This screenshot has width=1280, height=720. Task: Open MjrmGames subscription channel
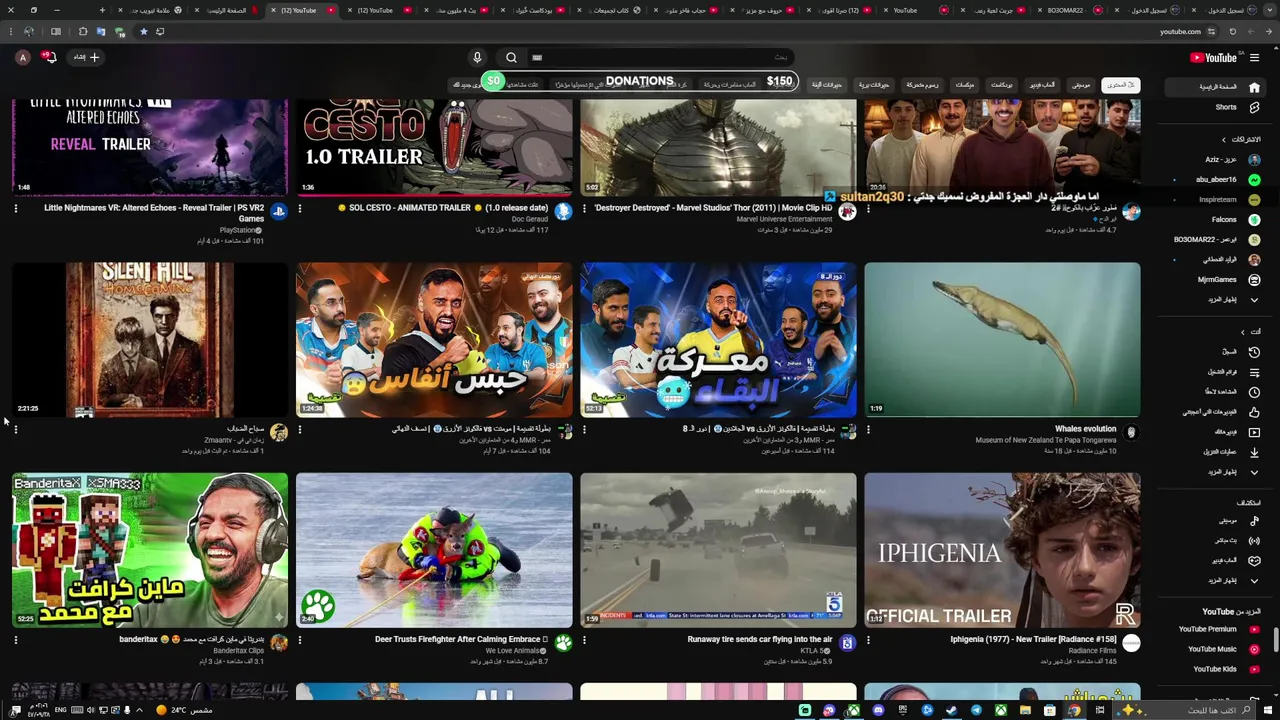click(1217, 280)
